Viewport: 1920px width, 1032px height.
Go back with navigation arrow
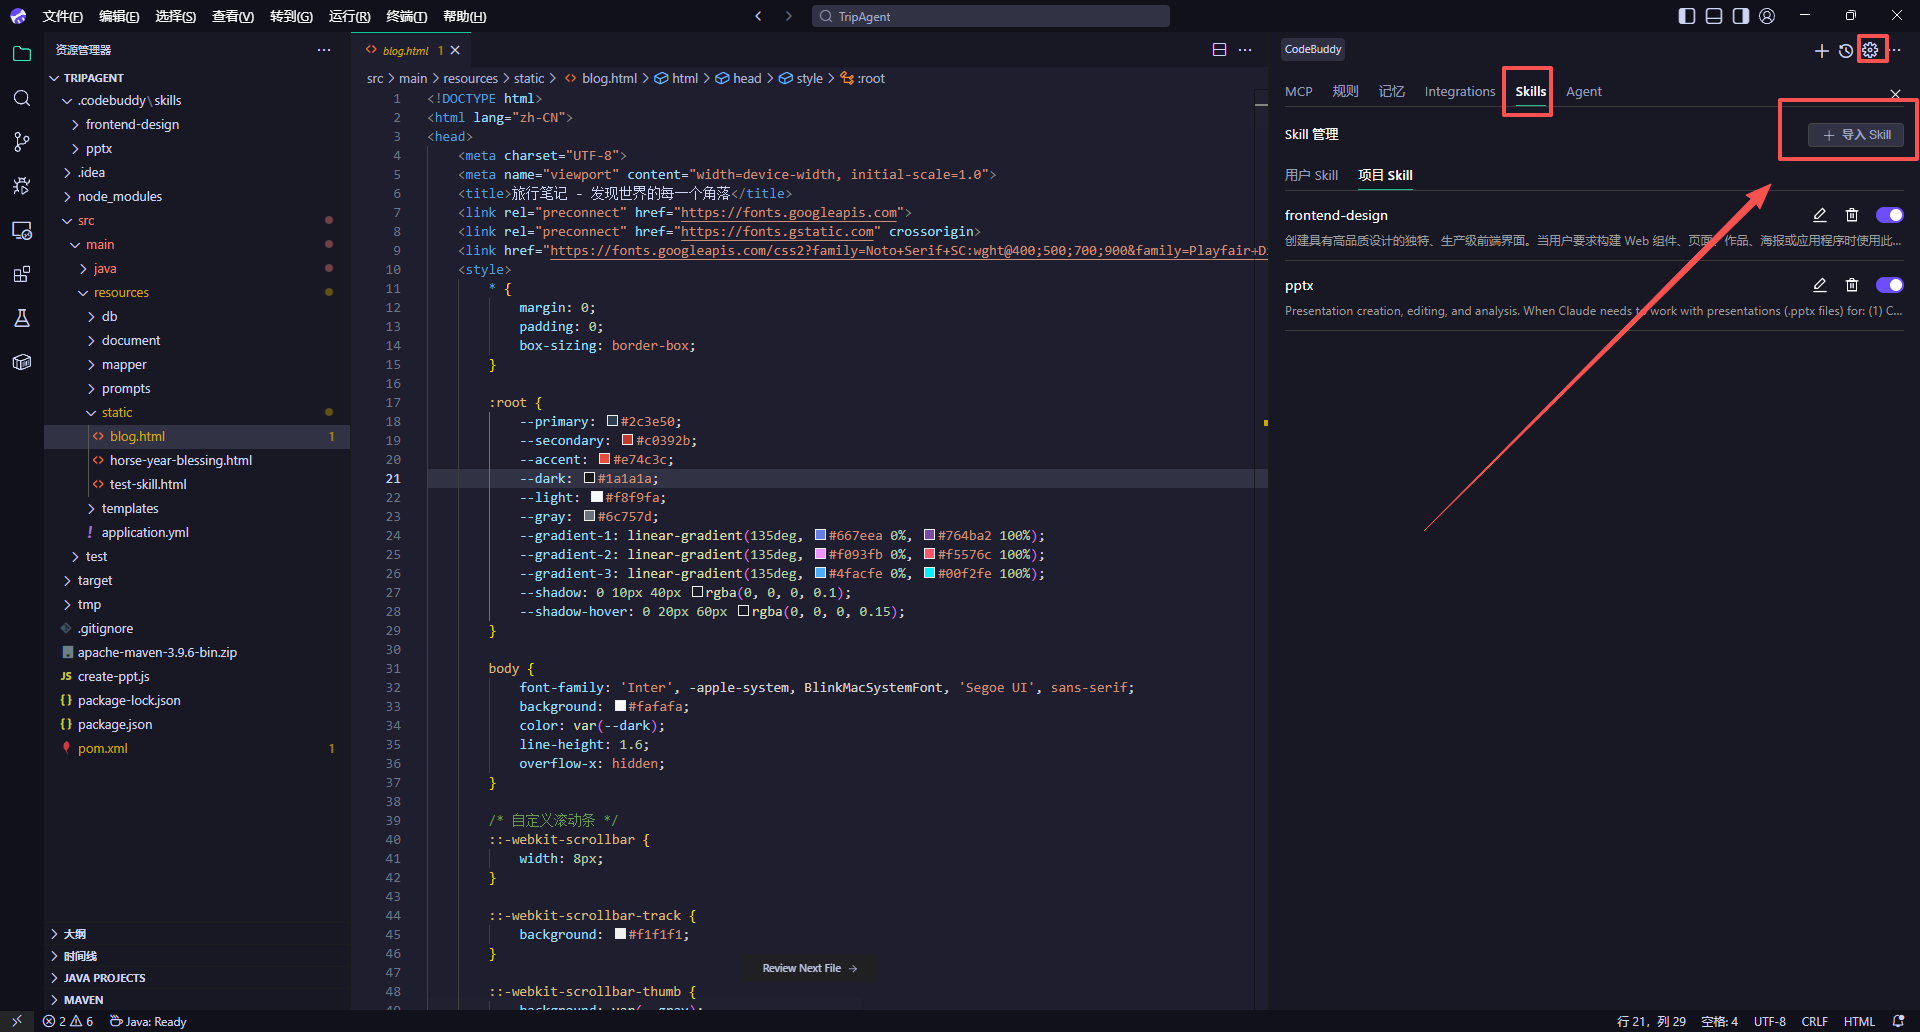(758, 16)
